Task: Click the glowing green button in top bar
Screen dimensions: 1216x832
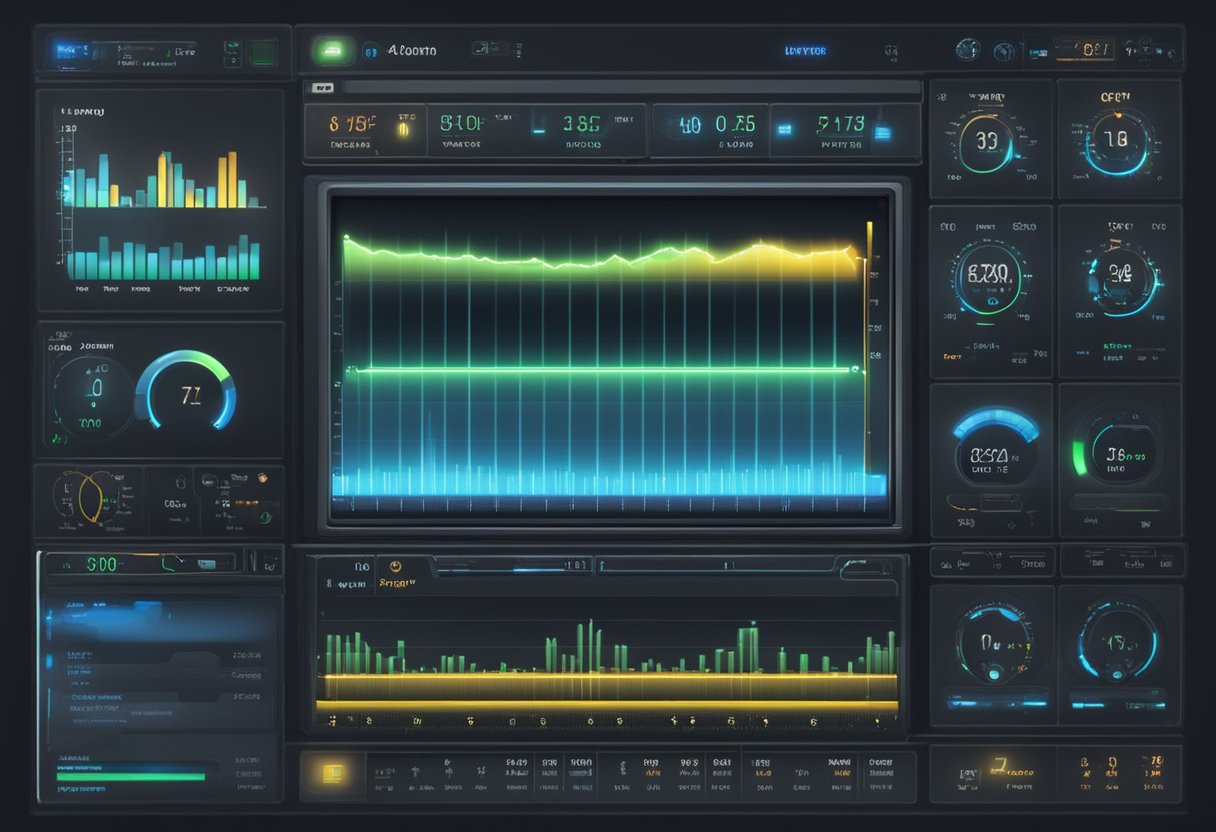Action: point(330,50)
